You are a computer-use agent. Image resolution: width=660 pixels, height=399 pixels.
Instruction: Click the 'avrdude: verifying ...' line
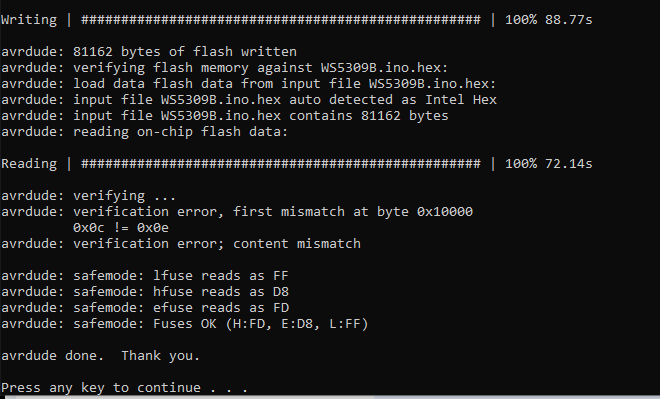click(x=88, y=196)
